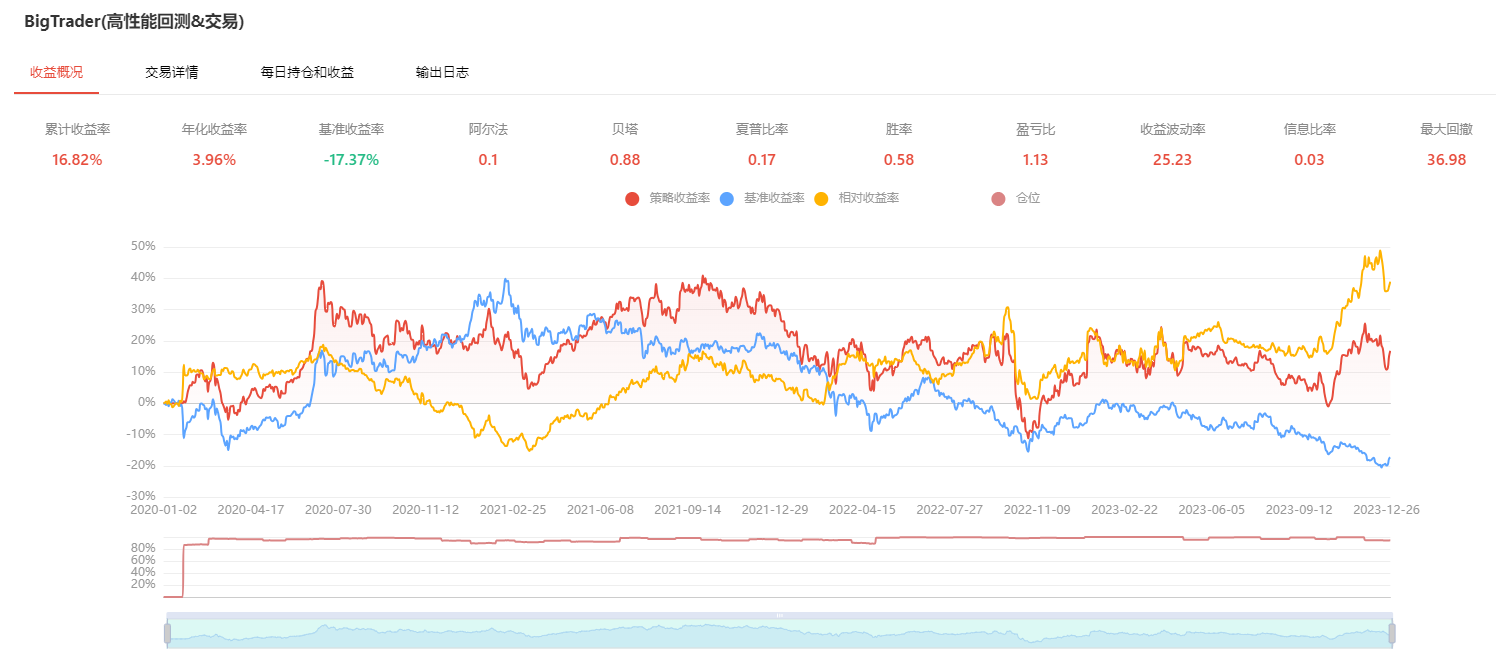Click the 收益波动率 metric label

(1172, 130)
